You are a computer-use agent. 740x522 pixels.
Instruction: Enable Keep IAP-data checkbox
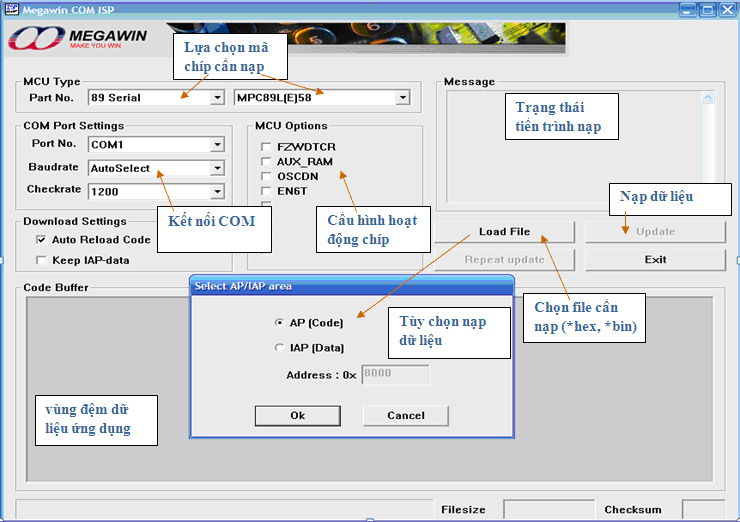click(41, 260)
